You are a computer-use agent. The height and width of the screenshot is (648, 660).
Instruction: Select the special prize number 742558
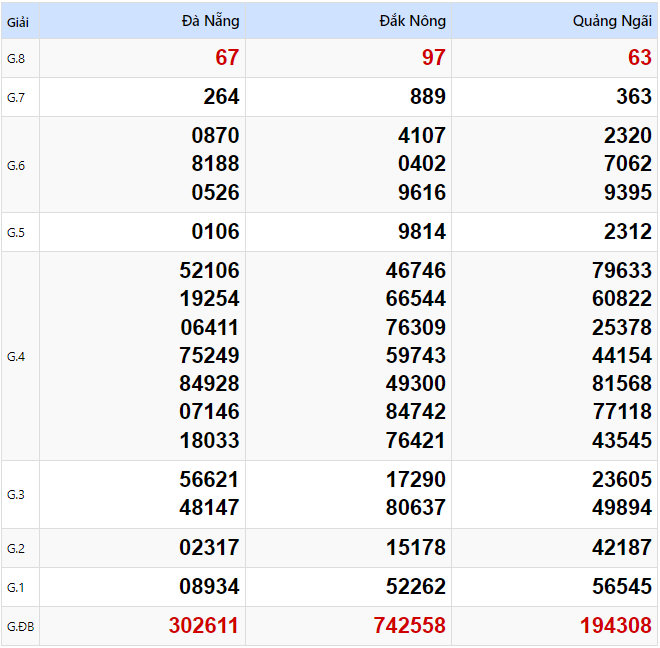(x=410, y=626)
